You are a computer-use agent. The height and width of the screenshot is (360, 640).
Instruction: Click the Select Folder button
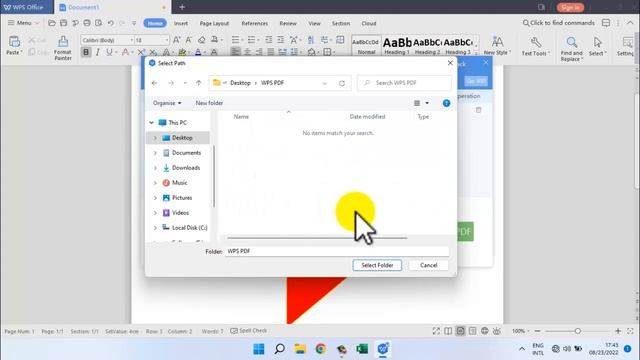(x=377, y=265)
